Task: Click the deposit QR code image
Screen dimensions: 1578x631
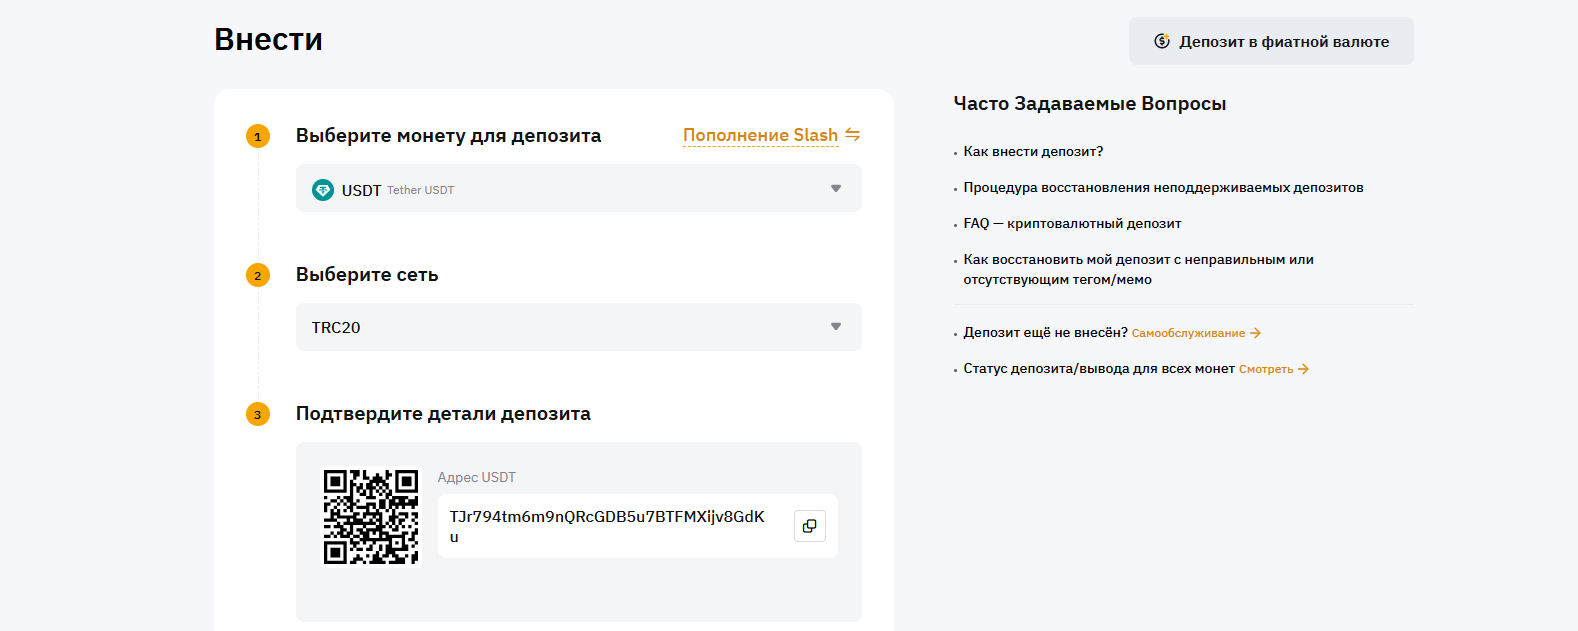Action: point(371,517)
